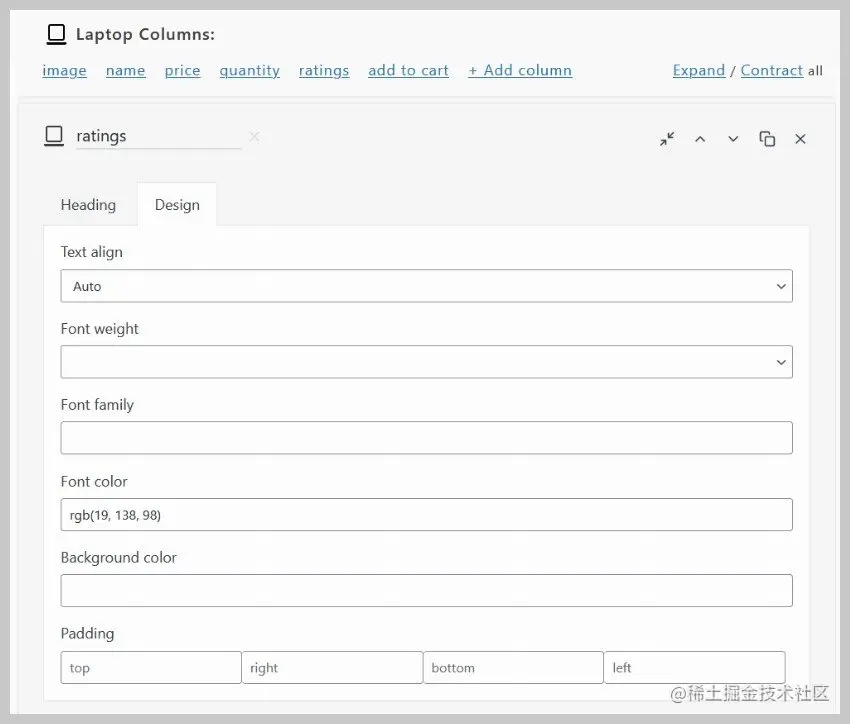Viewport: 850px width, 724px height.
Task: Open the Text align dropdown
Action: pos(426,286)
